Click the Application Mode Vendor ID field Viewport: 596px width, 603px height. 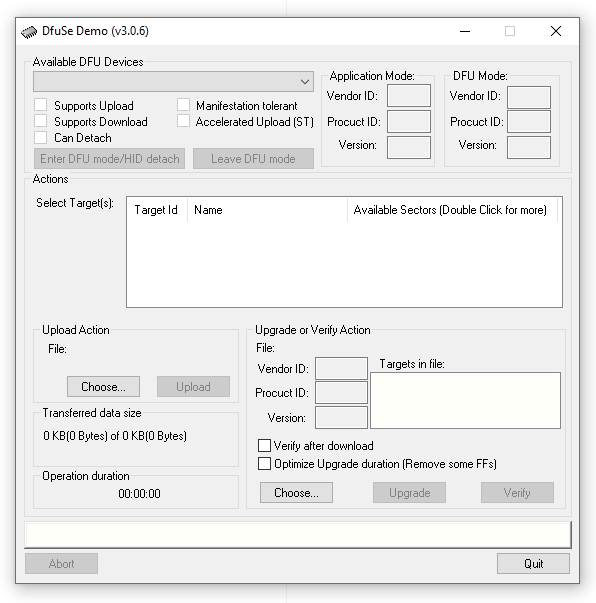click(409, 95)
